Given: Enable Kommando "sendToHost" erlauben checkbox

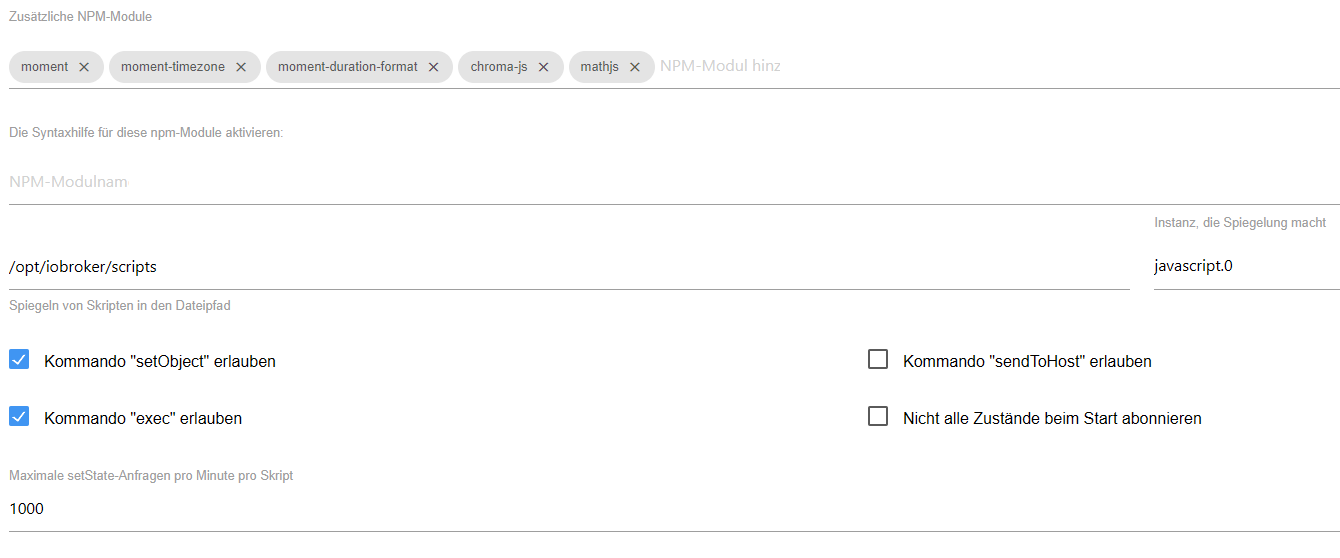Looking at the screenshot, I should 878,360.
